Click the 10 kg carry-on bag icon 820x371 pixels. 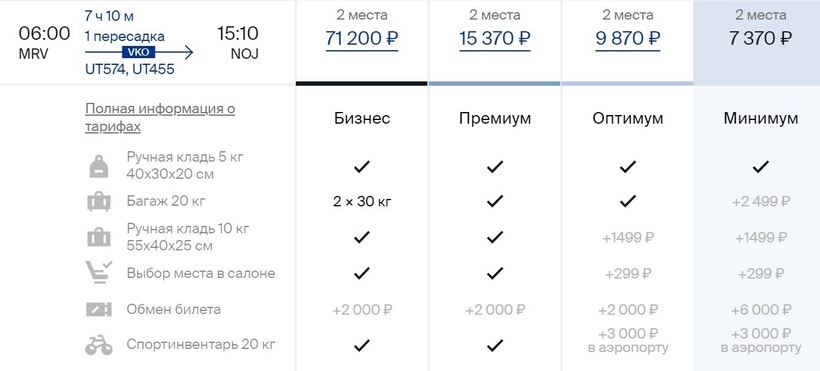pyautogui.click(x=98, y=238)
